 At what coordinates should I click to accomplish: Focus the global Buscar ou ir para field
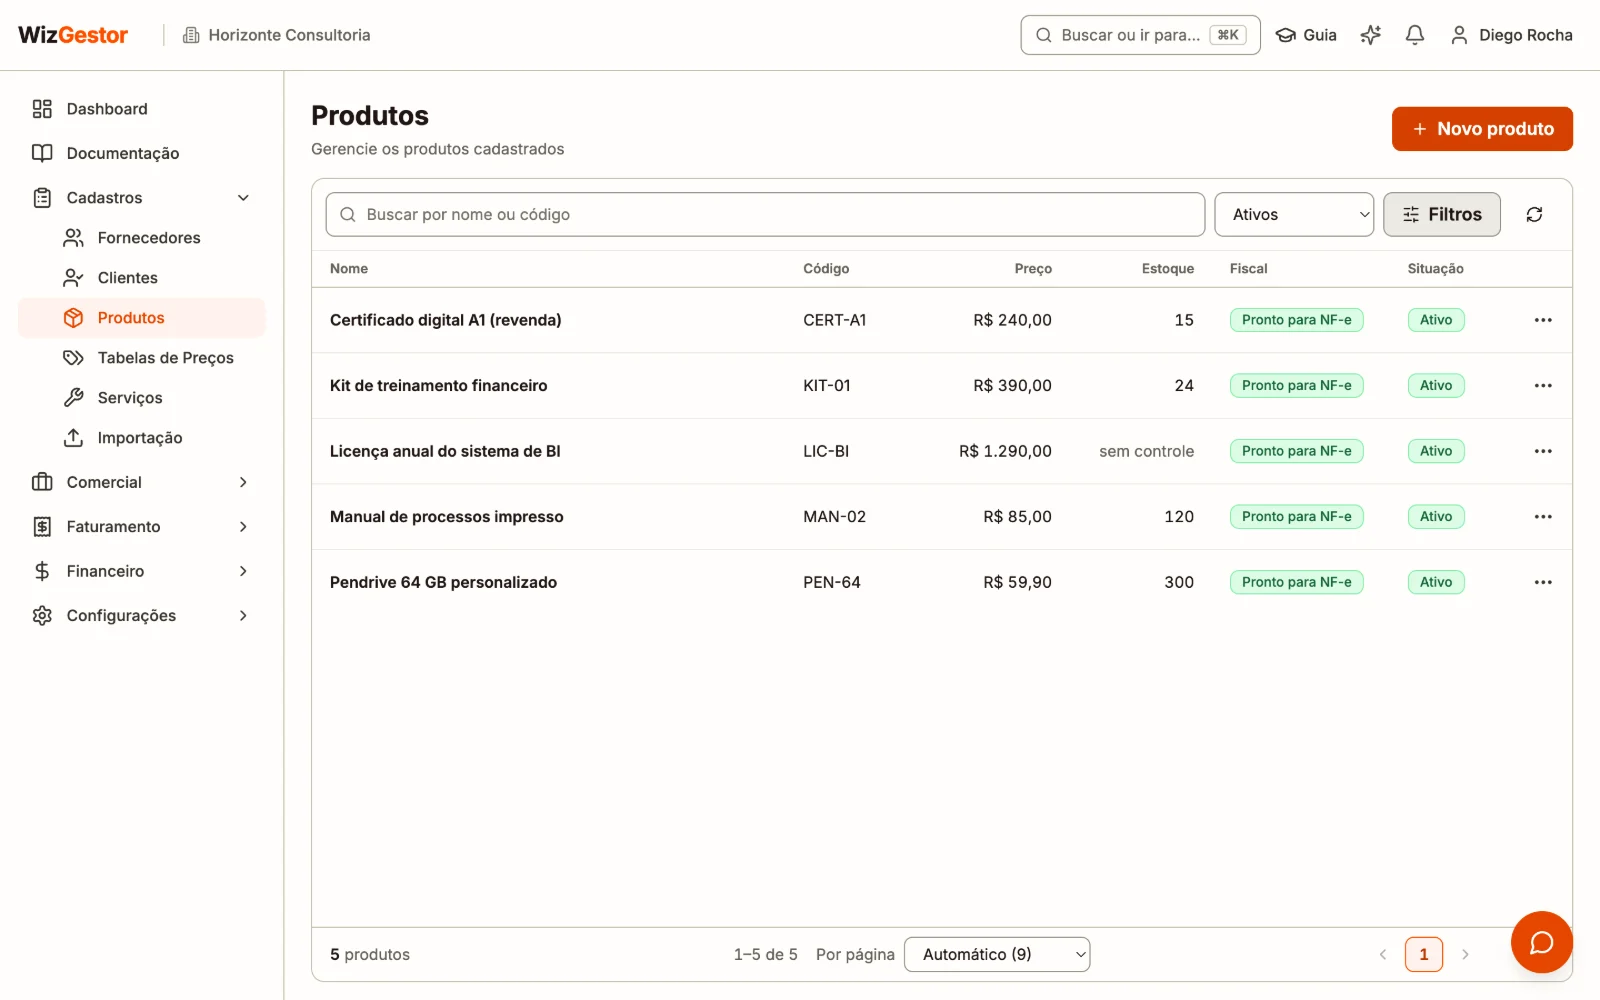1140,35
